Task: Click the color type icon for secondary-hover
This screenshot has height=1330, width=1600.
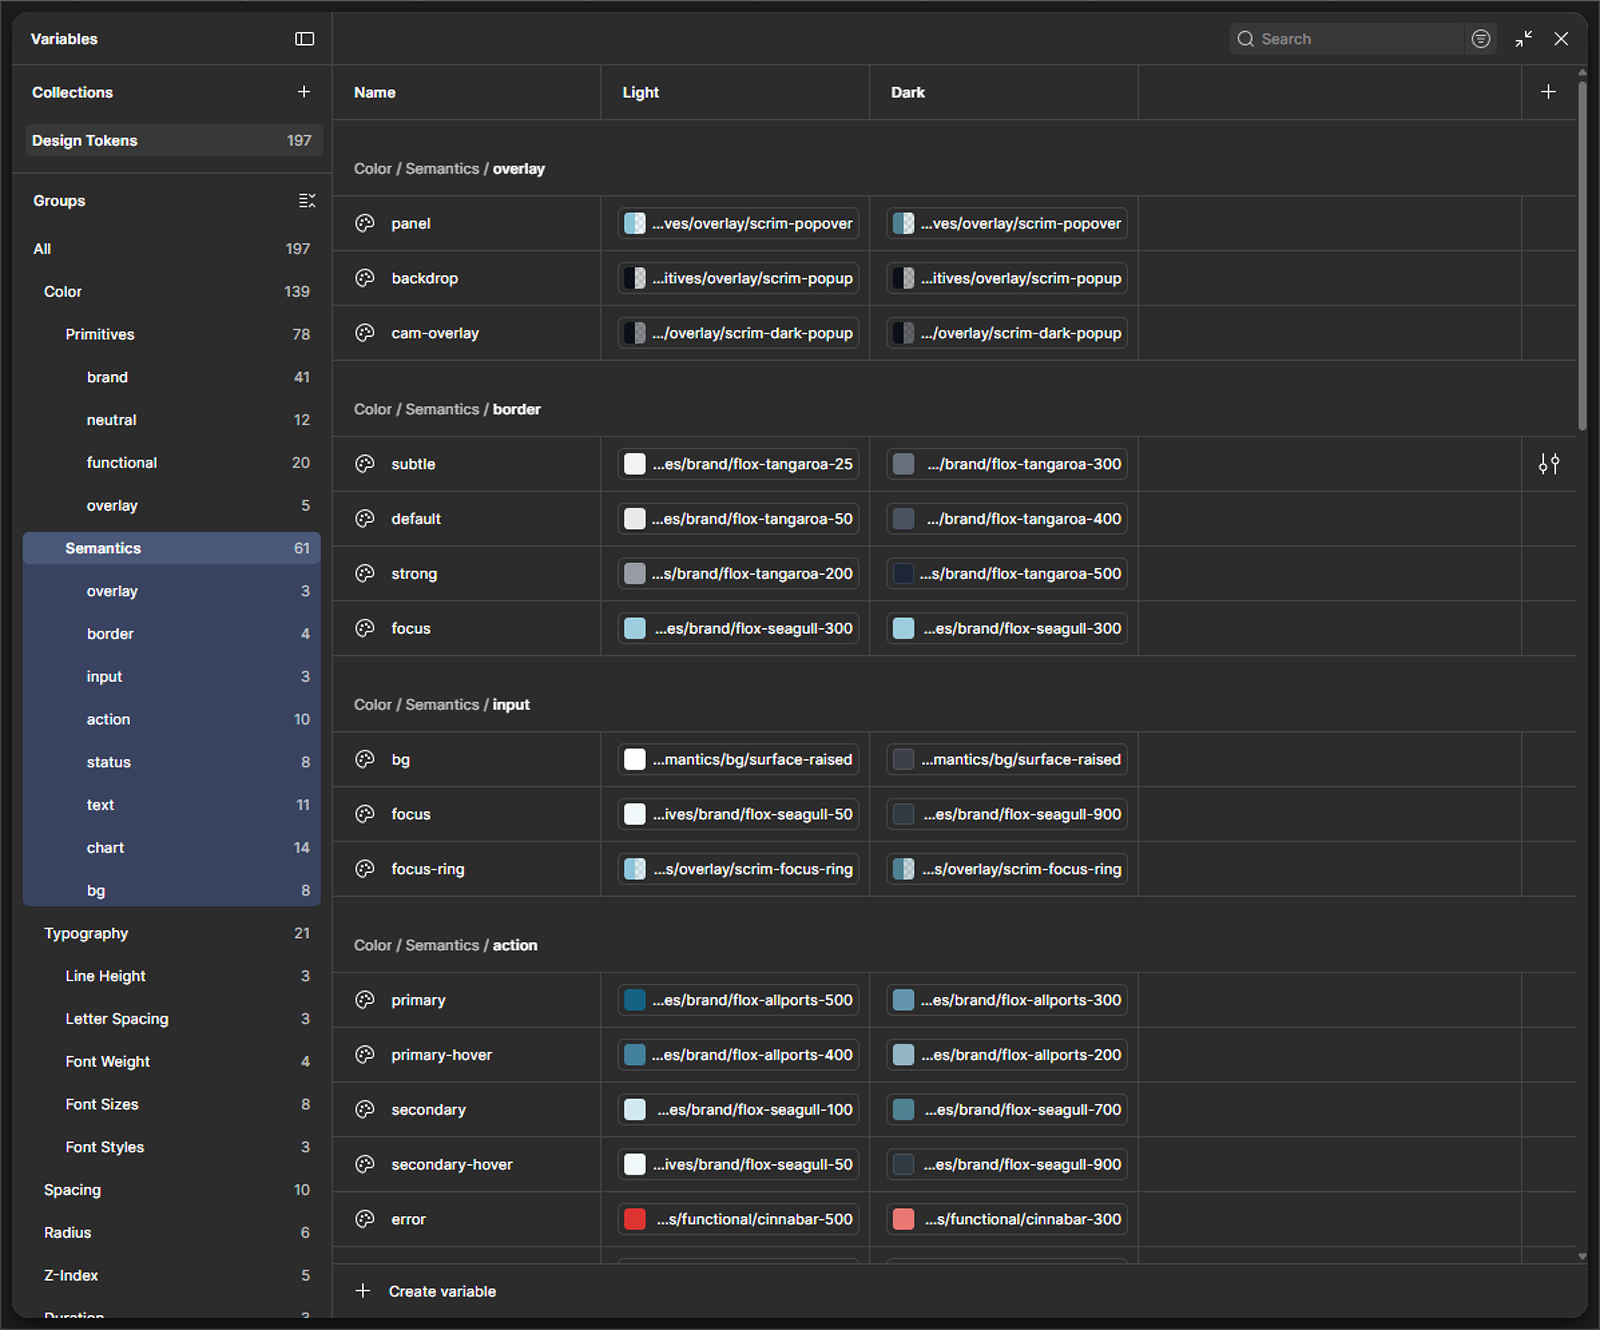Action: pos(365,1165)
